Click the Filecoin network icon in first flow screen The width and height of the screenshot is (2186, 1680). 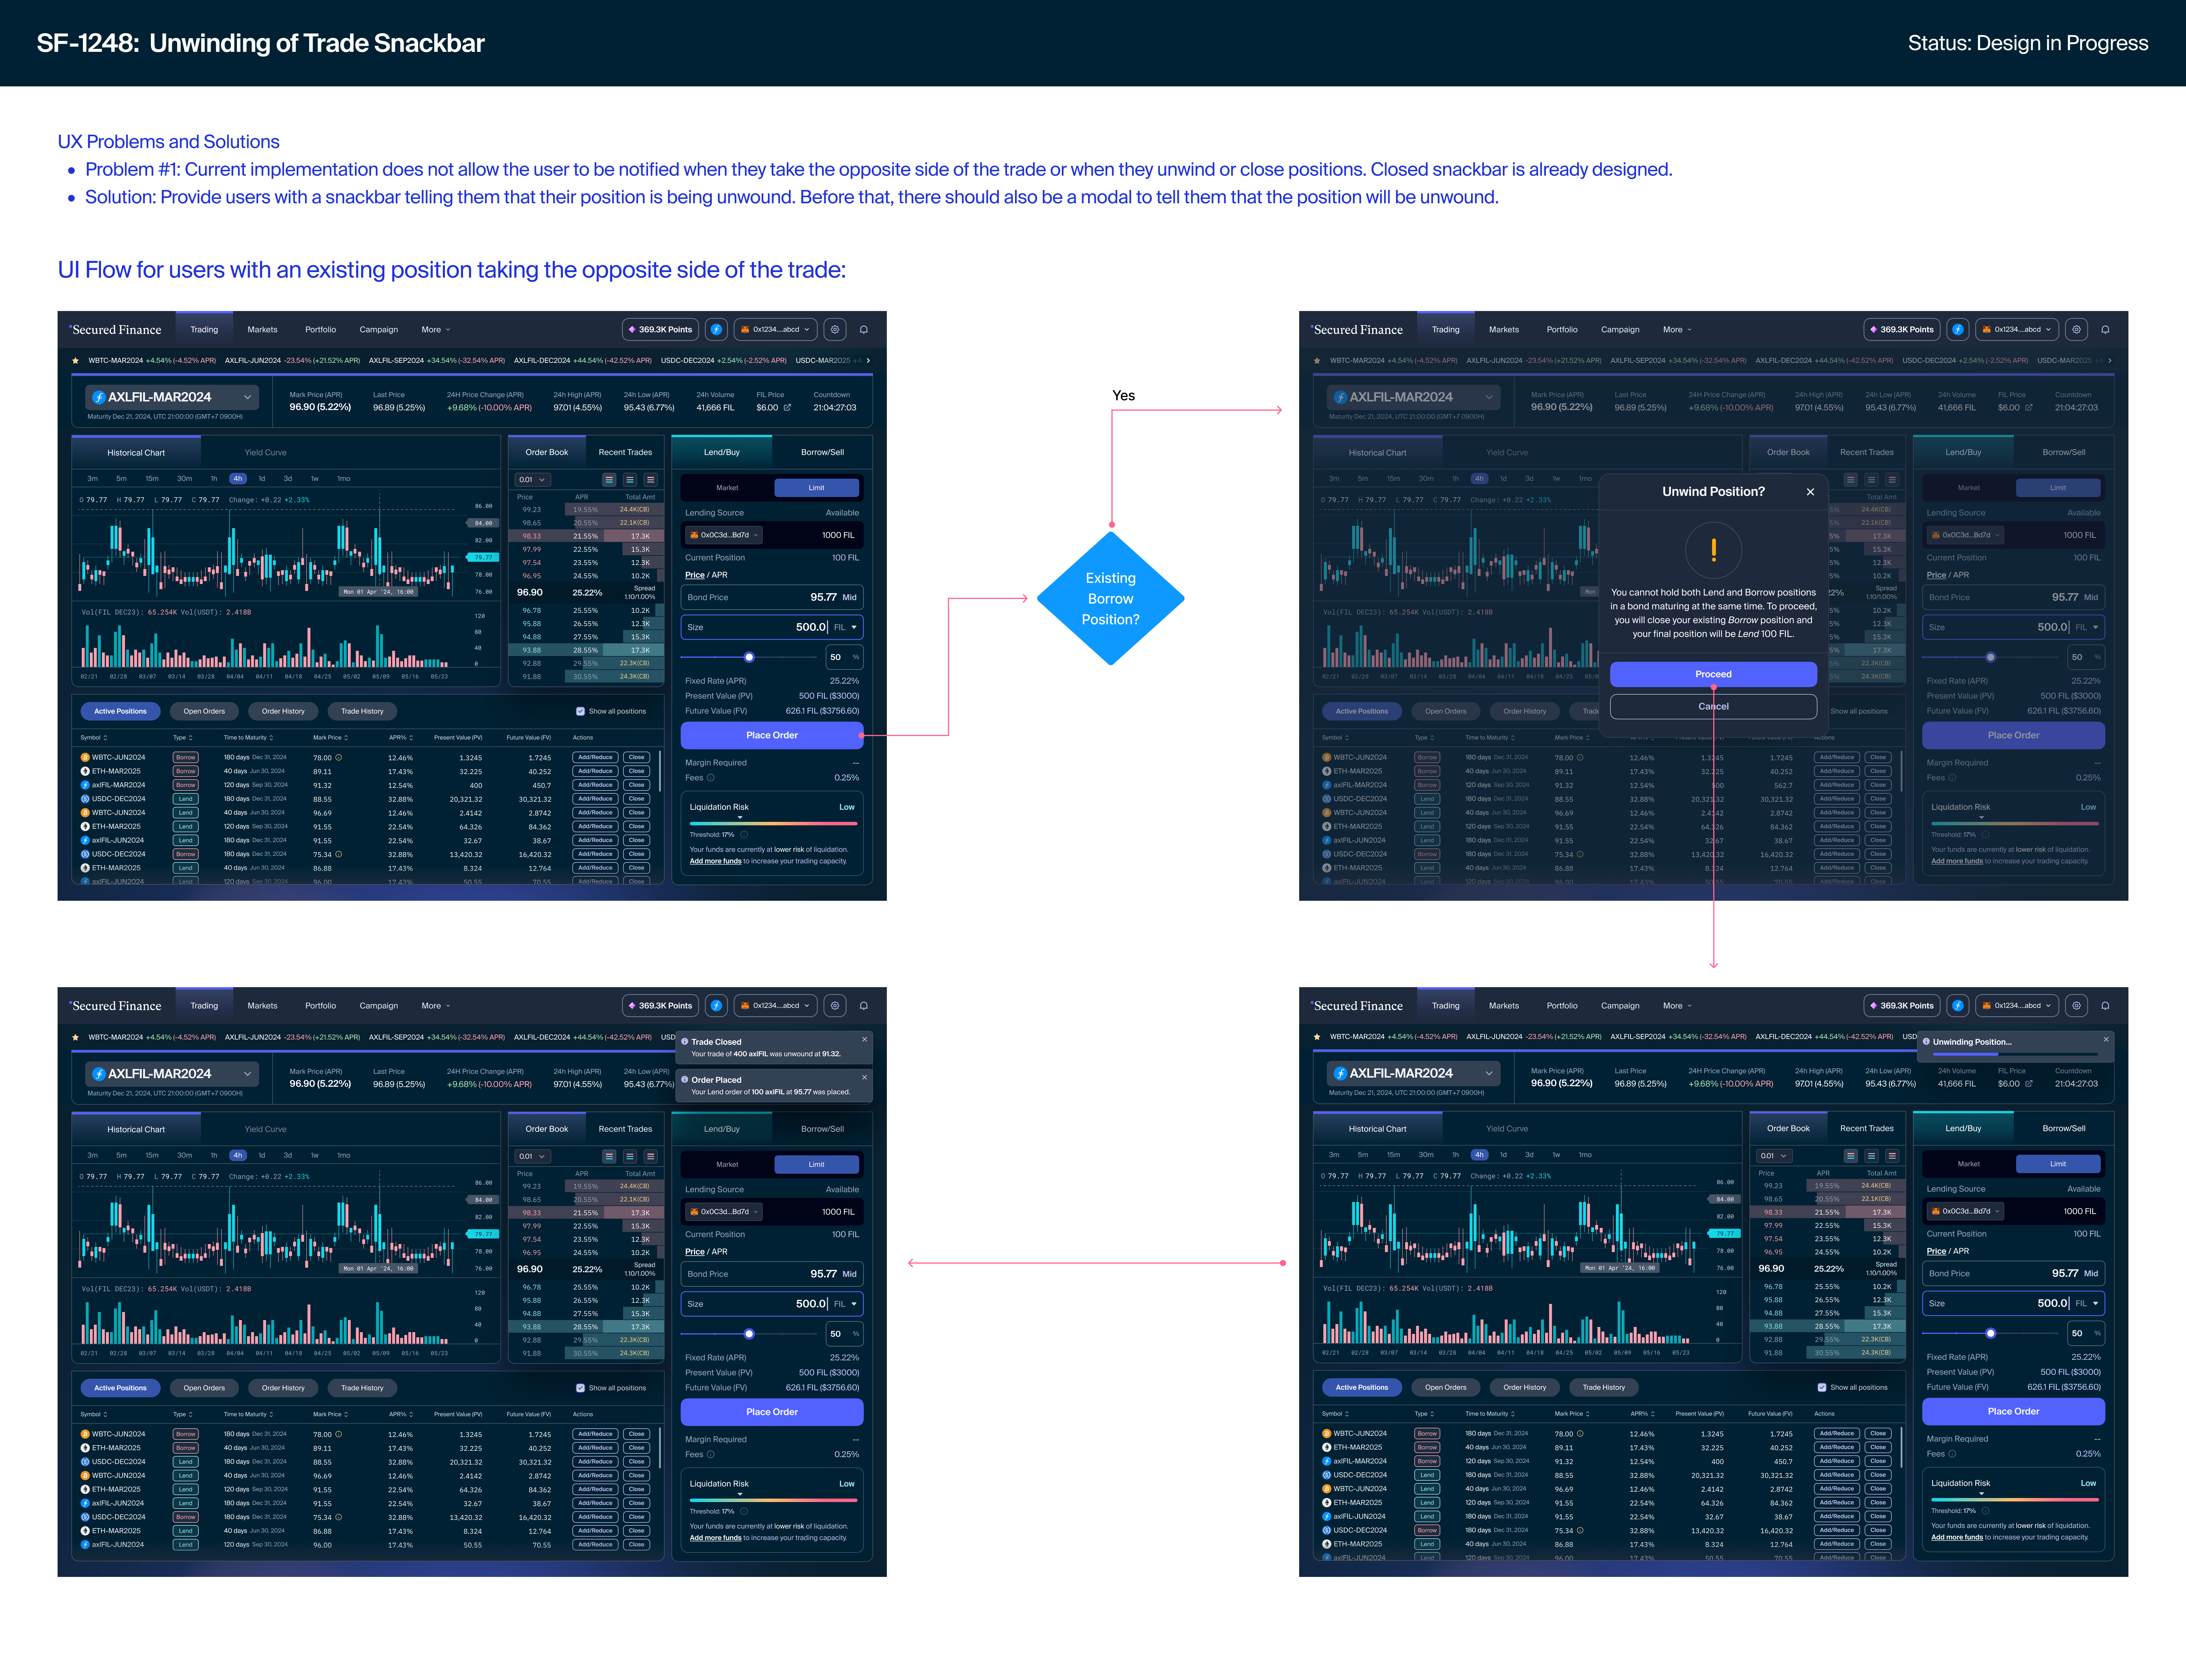coord(716,329)
